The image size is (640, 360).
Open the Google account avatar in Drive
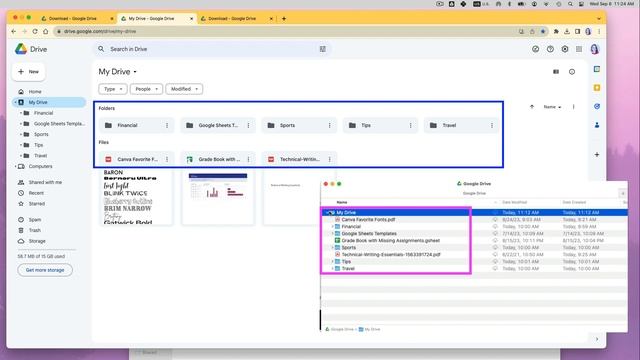pos(594,49)
